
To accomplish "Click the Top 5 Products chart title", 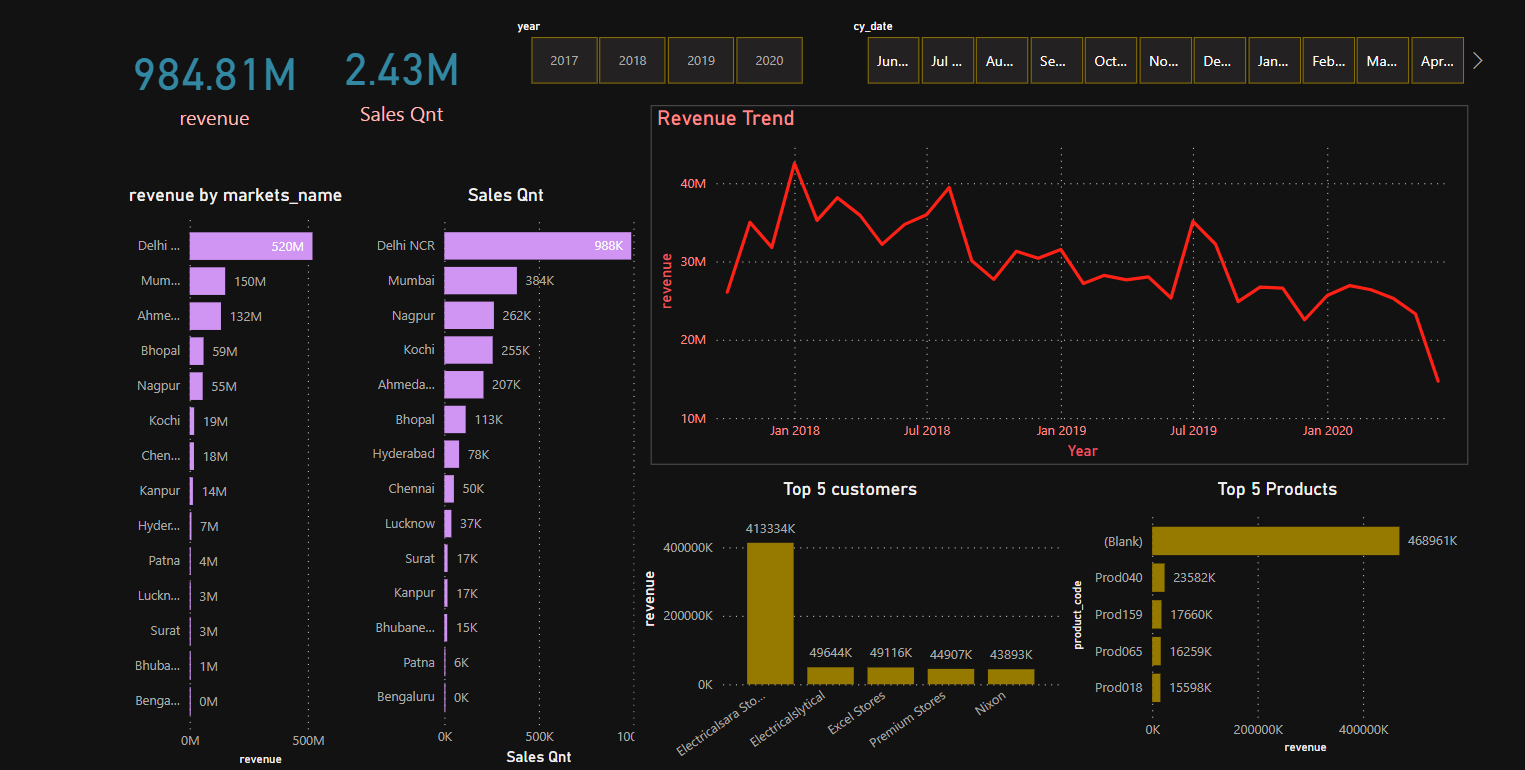I will tap(1277, 489).
